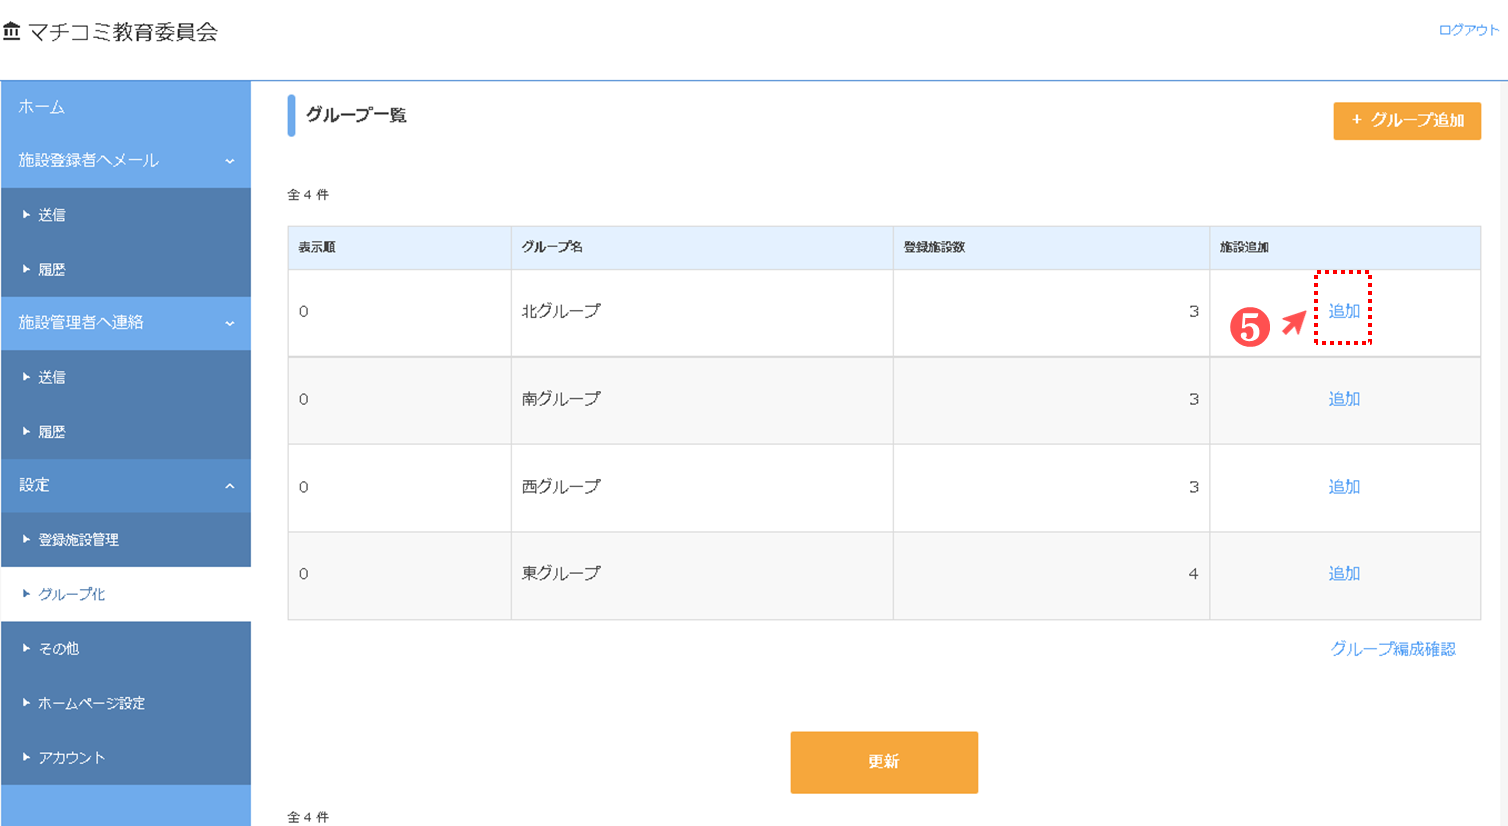
Task: Go to 登録施設管理 settings
Action: tap(126, 540)
